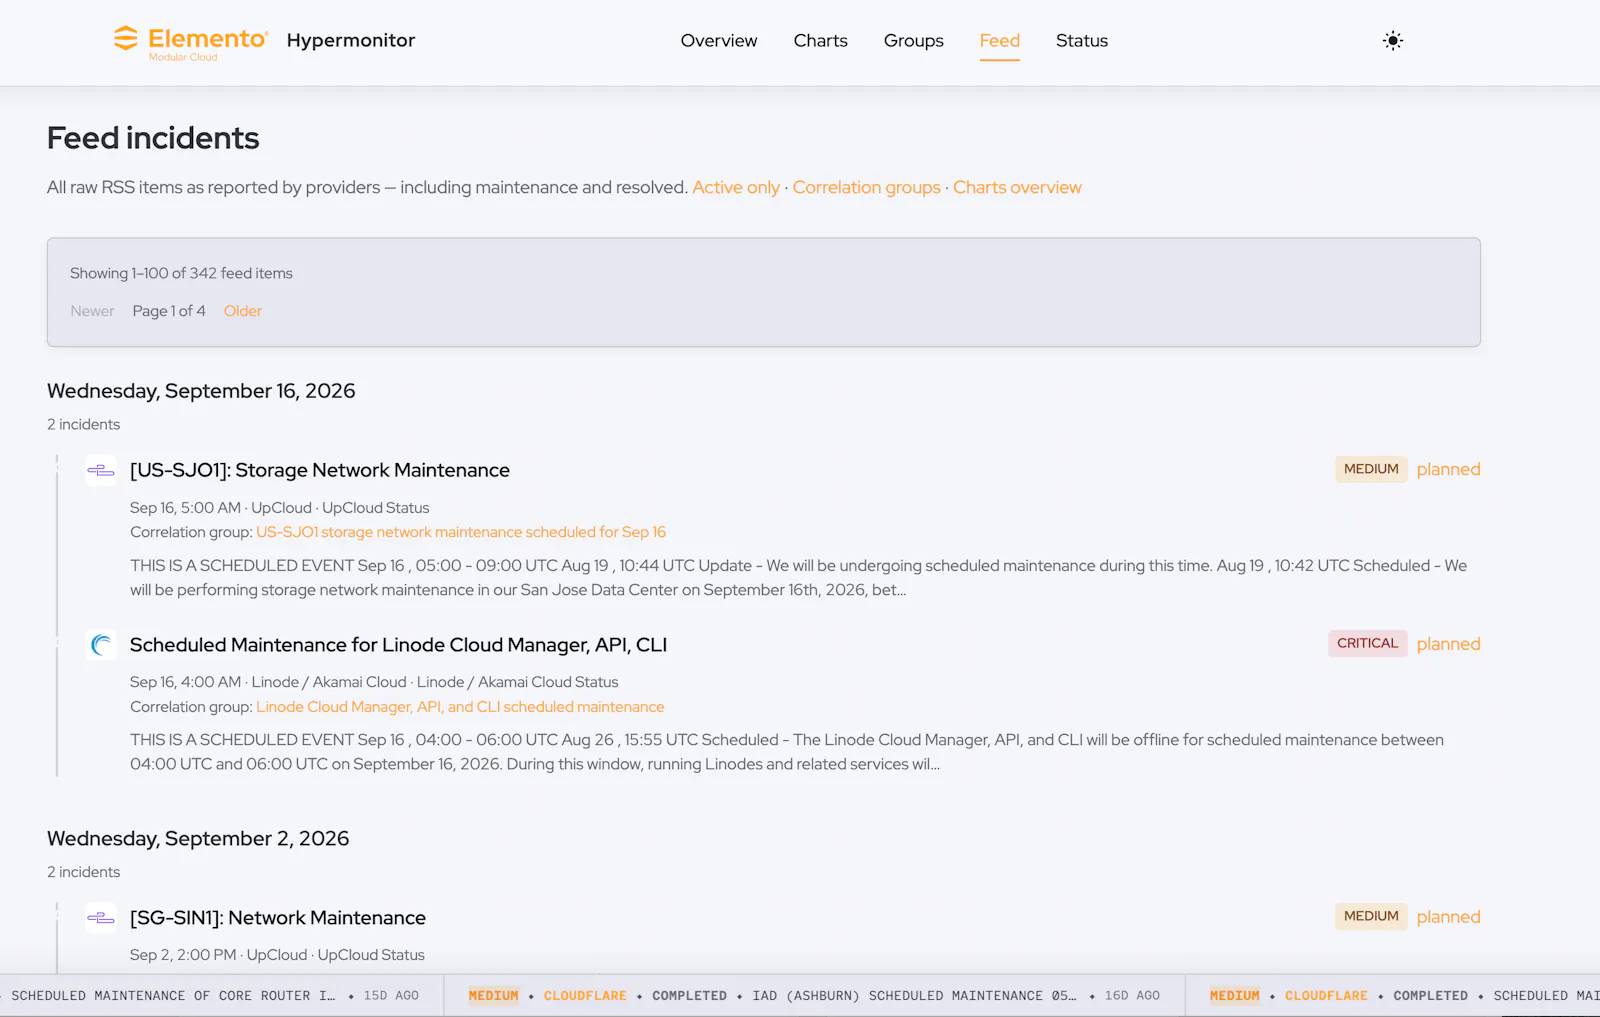Click planned status on US-SJO1 incident
The image size is (1600, 1017).
1448,469
